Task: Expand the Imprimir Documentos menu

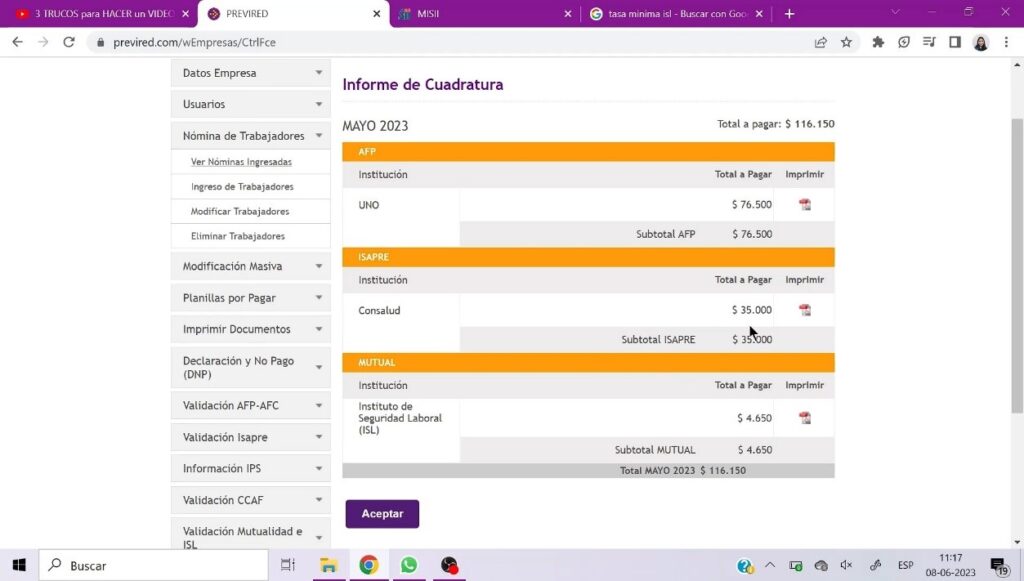Action: [251, 329]
